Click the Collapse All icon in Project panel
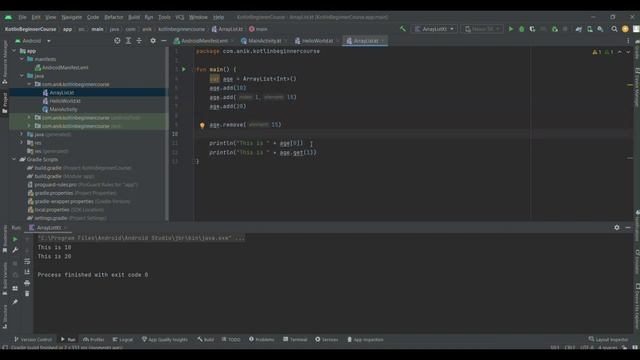Image resolution: width=640 pixels, height=360 pixels. (x=139, y=41)
